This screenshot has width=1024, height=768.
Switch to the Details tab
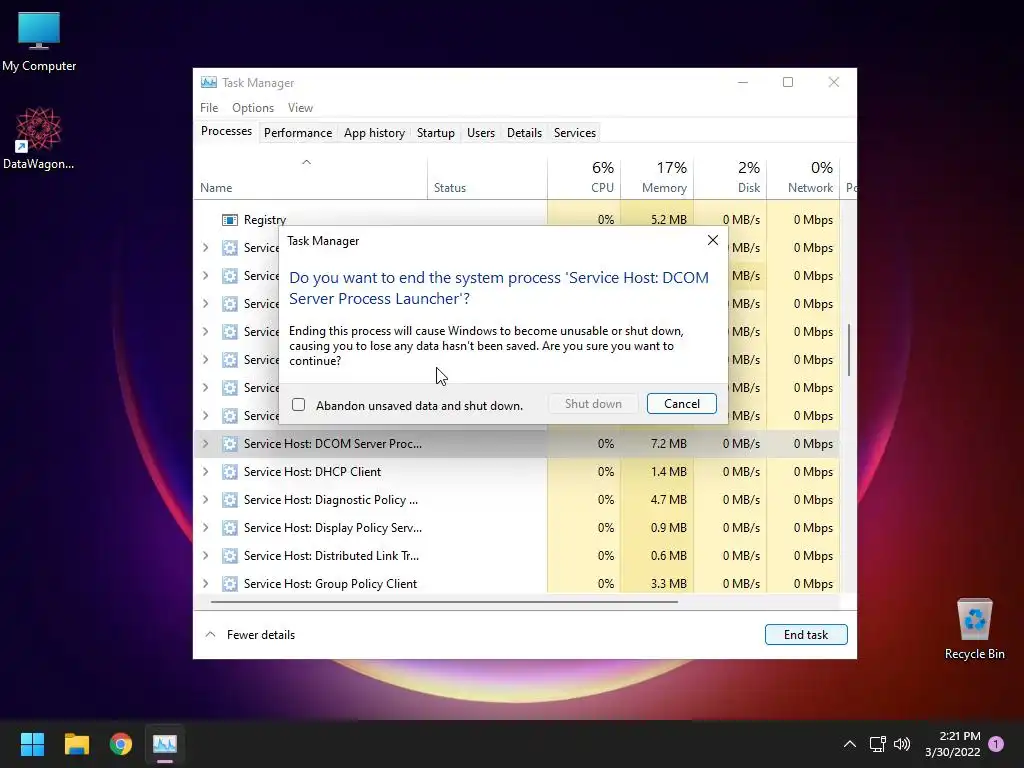[x=524, y=133]
